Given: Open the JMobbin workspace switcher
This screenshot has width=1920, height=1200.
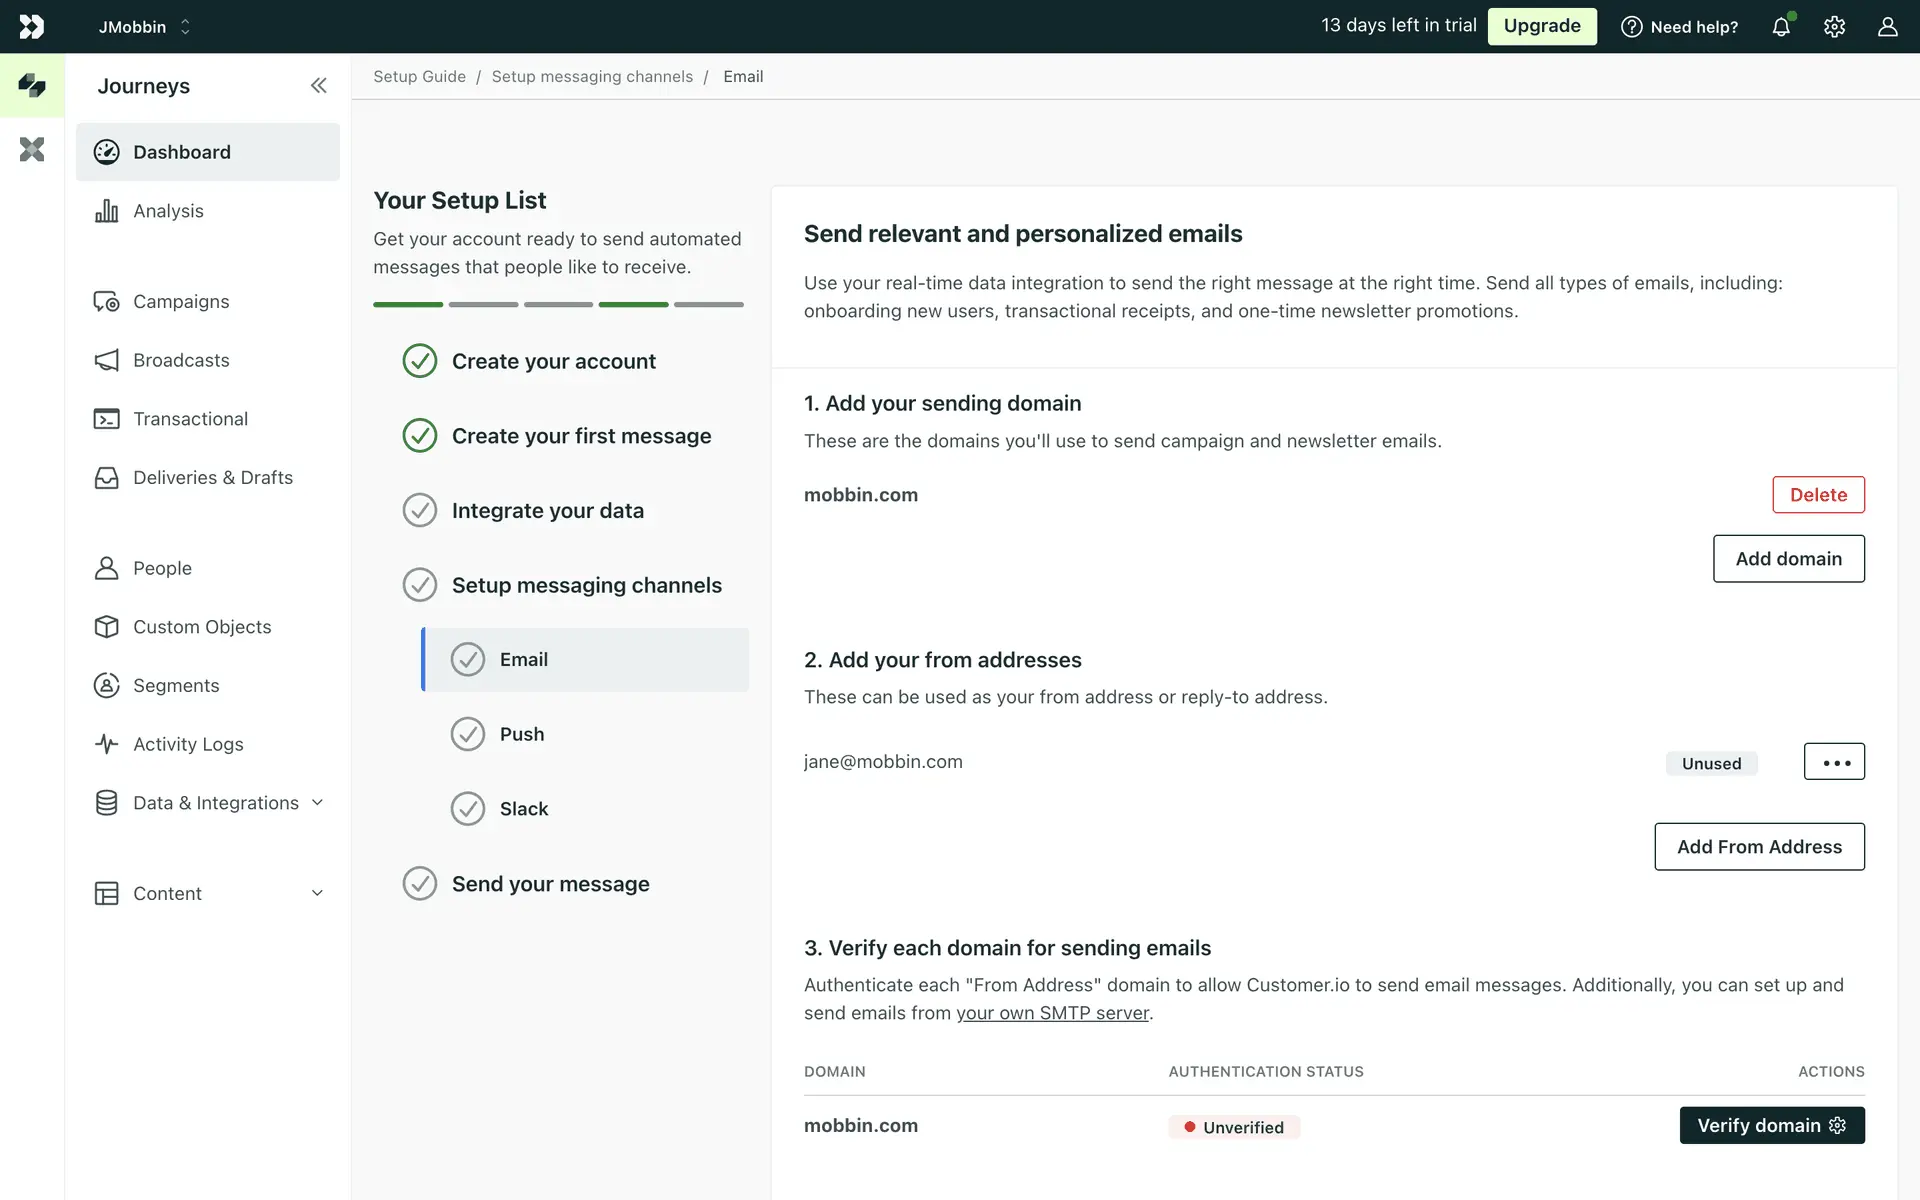Looking at the screenshot, I should (x=144, y=27).
